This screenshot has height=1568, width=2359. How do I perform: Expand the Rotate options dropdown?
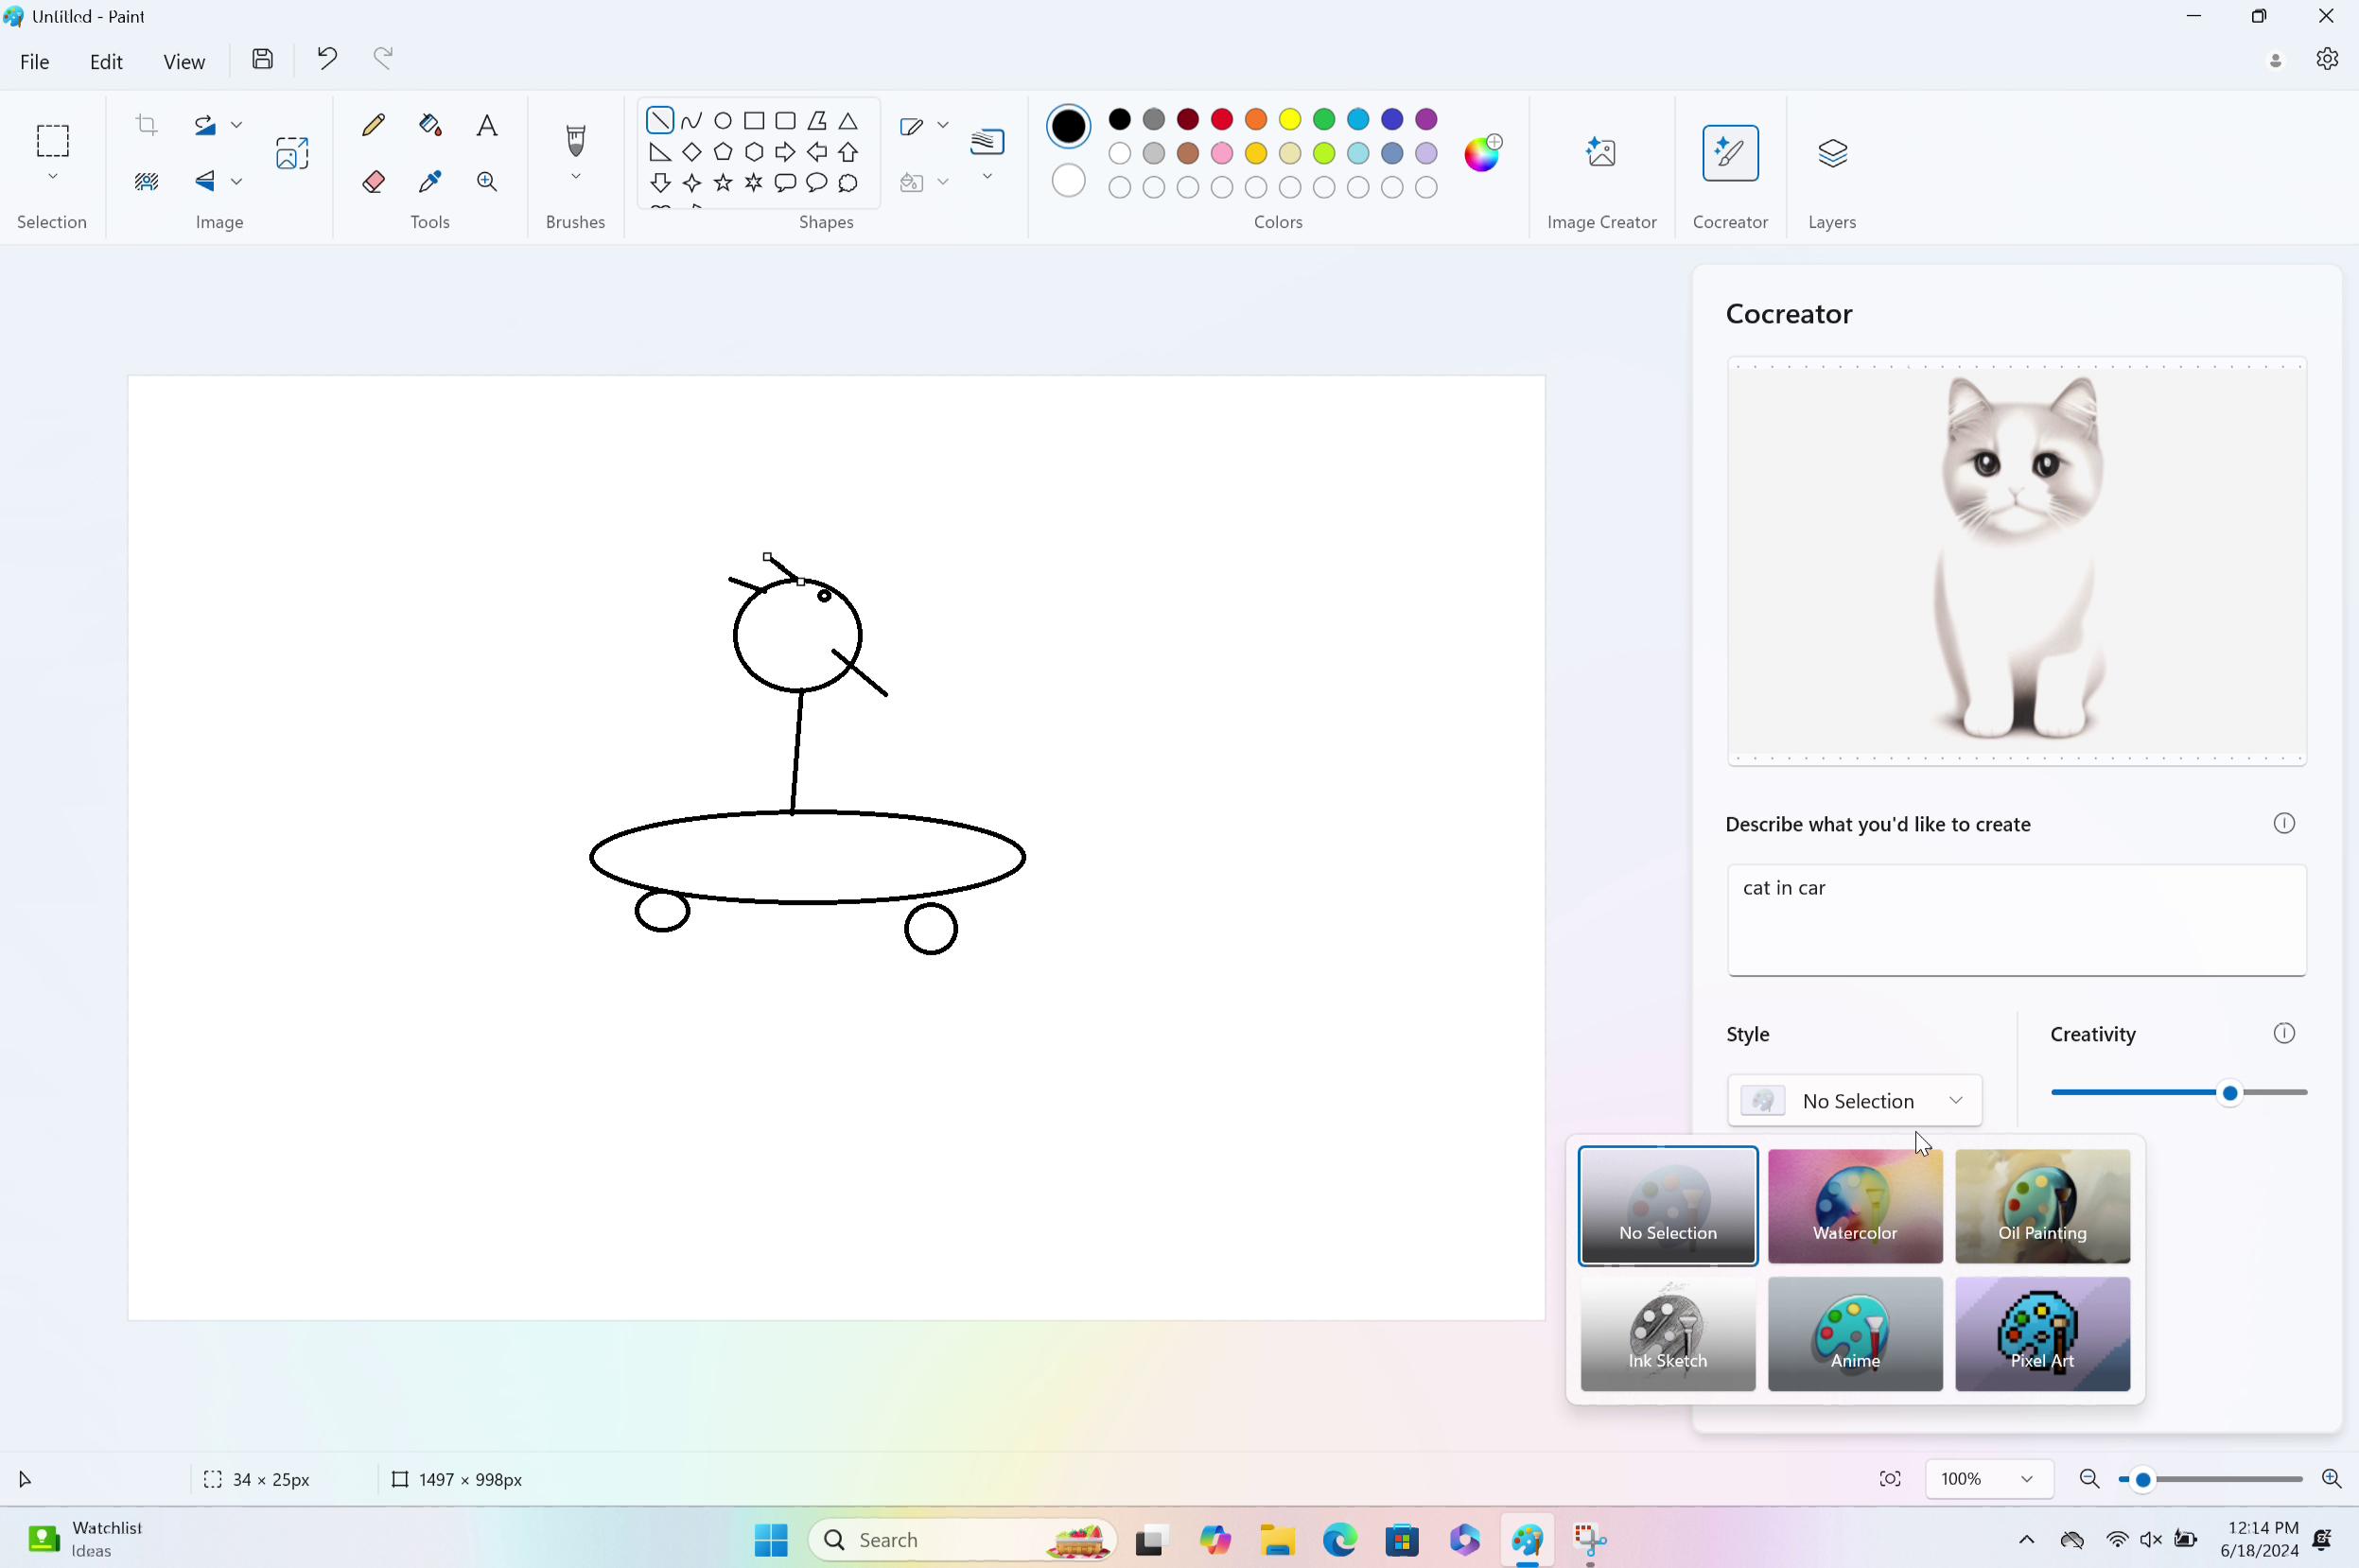[236, 125]
